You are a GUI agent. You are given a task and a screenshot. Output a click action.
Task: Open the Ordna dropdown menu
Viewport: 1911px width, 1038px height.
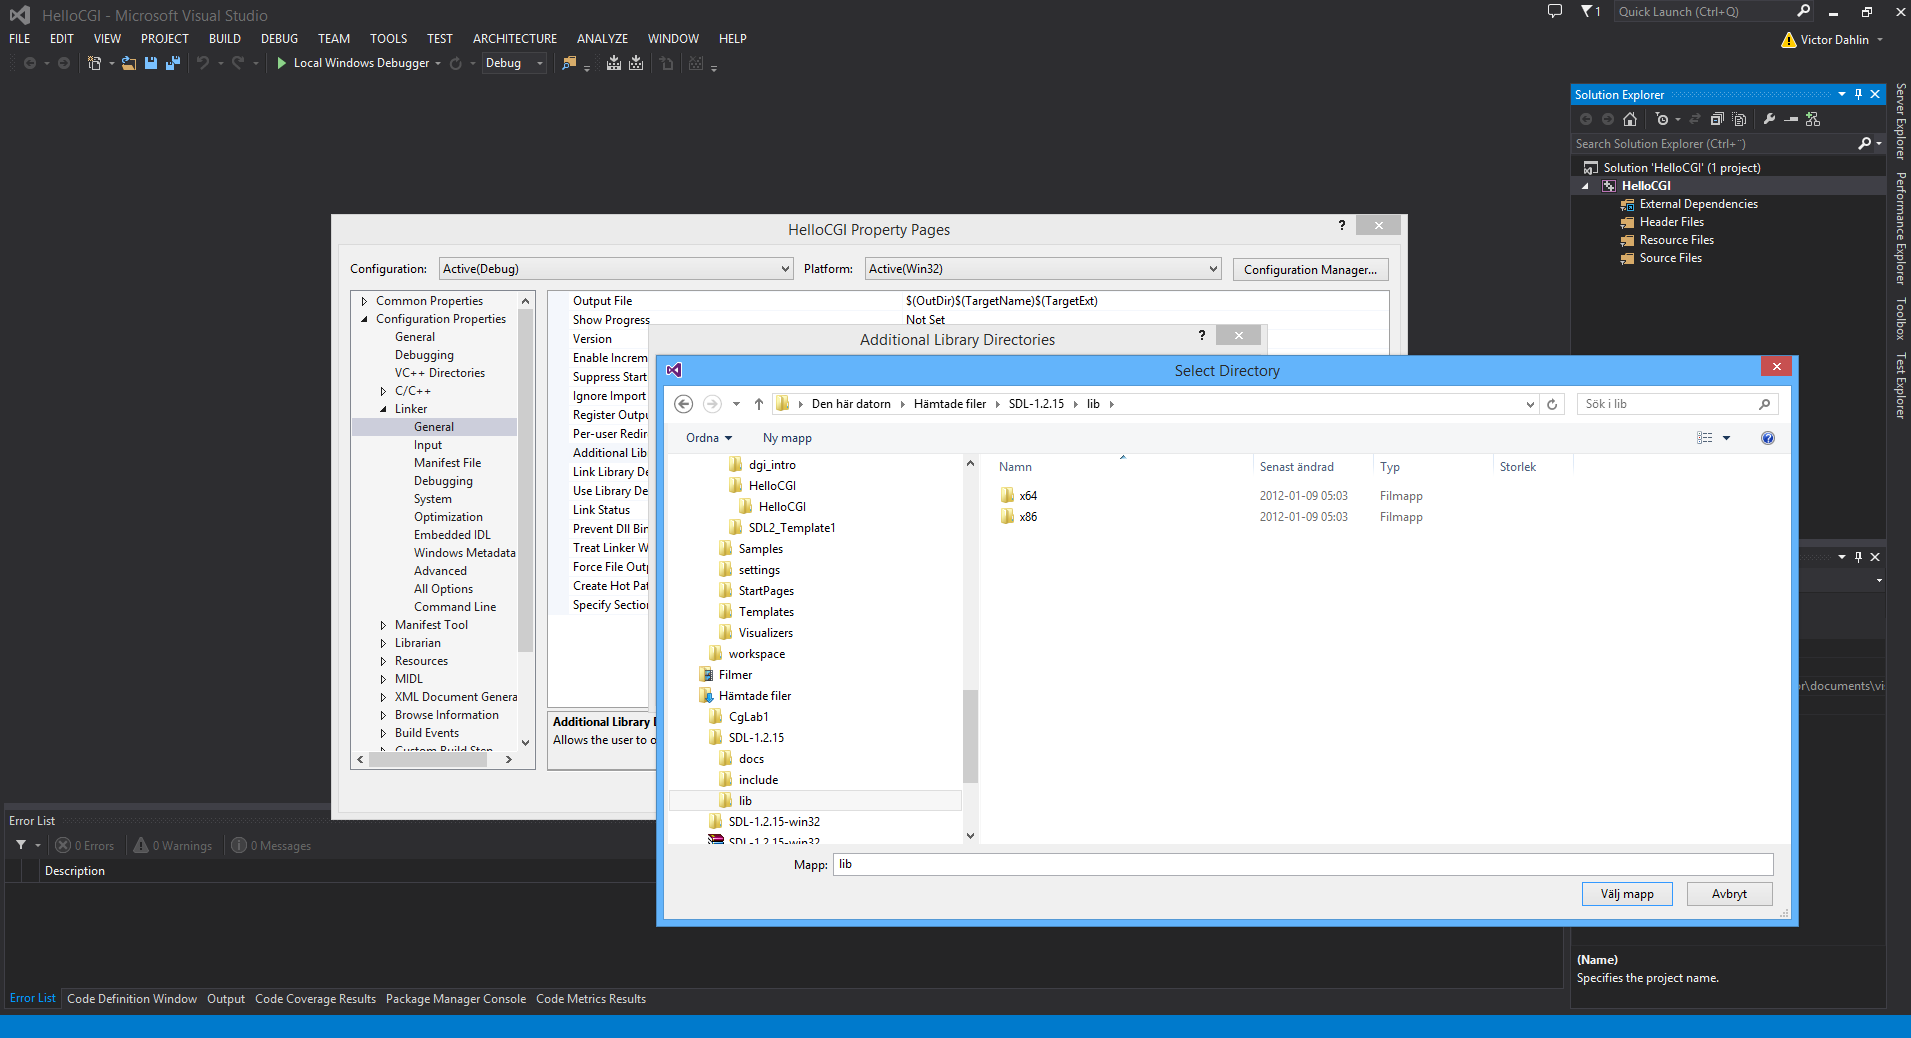point(709,438)
